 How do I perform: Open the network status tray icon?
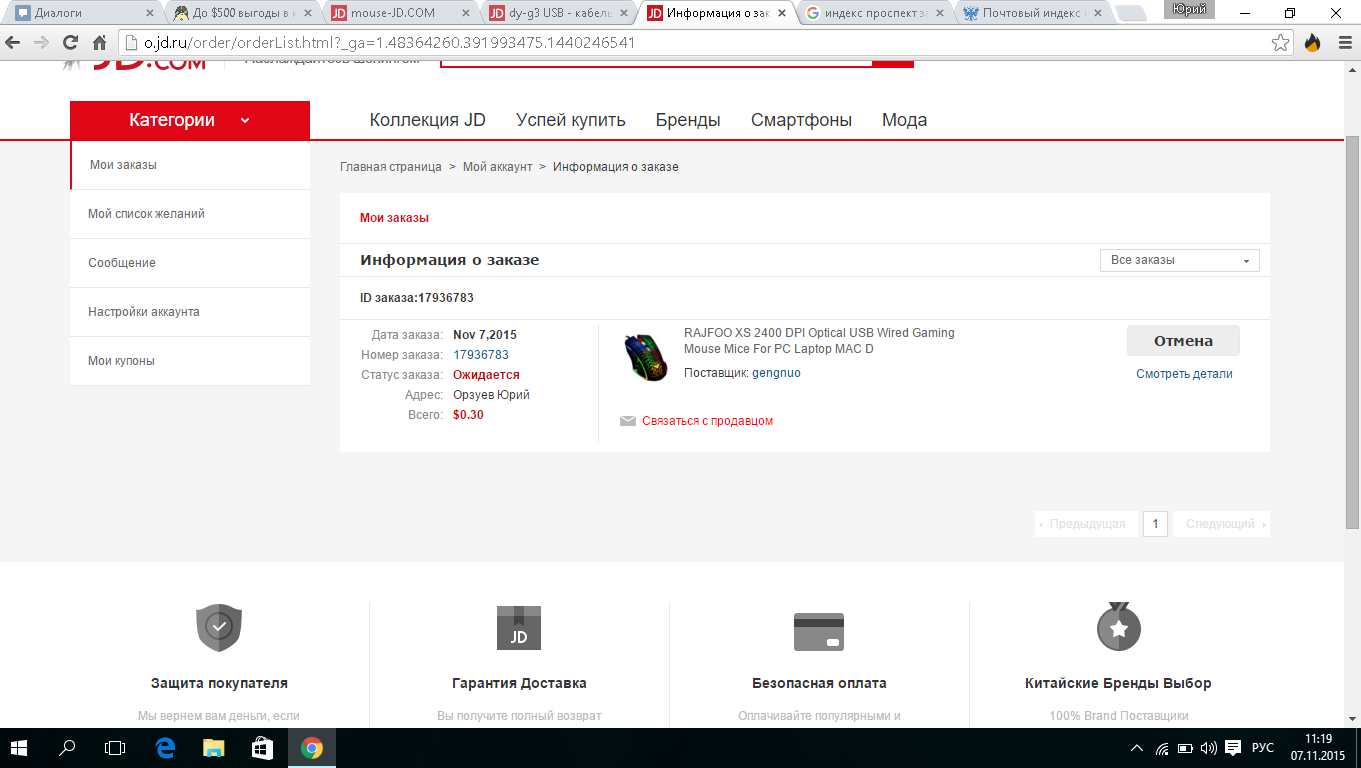1162,748
